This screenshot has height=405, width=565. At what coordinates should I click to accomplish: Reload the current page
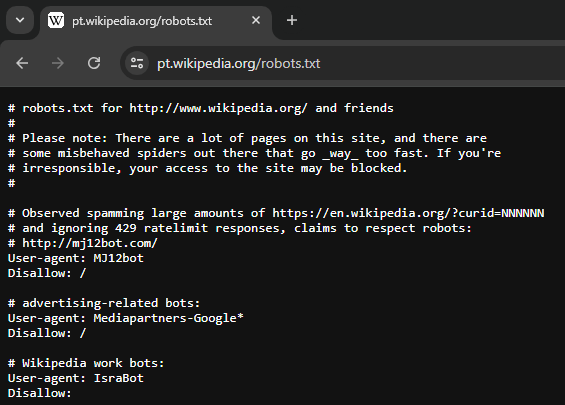click(x=94, y=63)
